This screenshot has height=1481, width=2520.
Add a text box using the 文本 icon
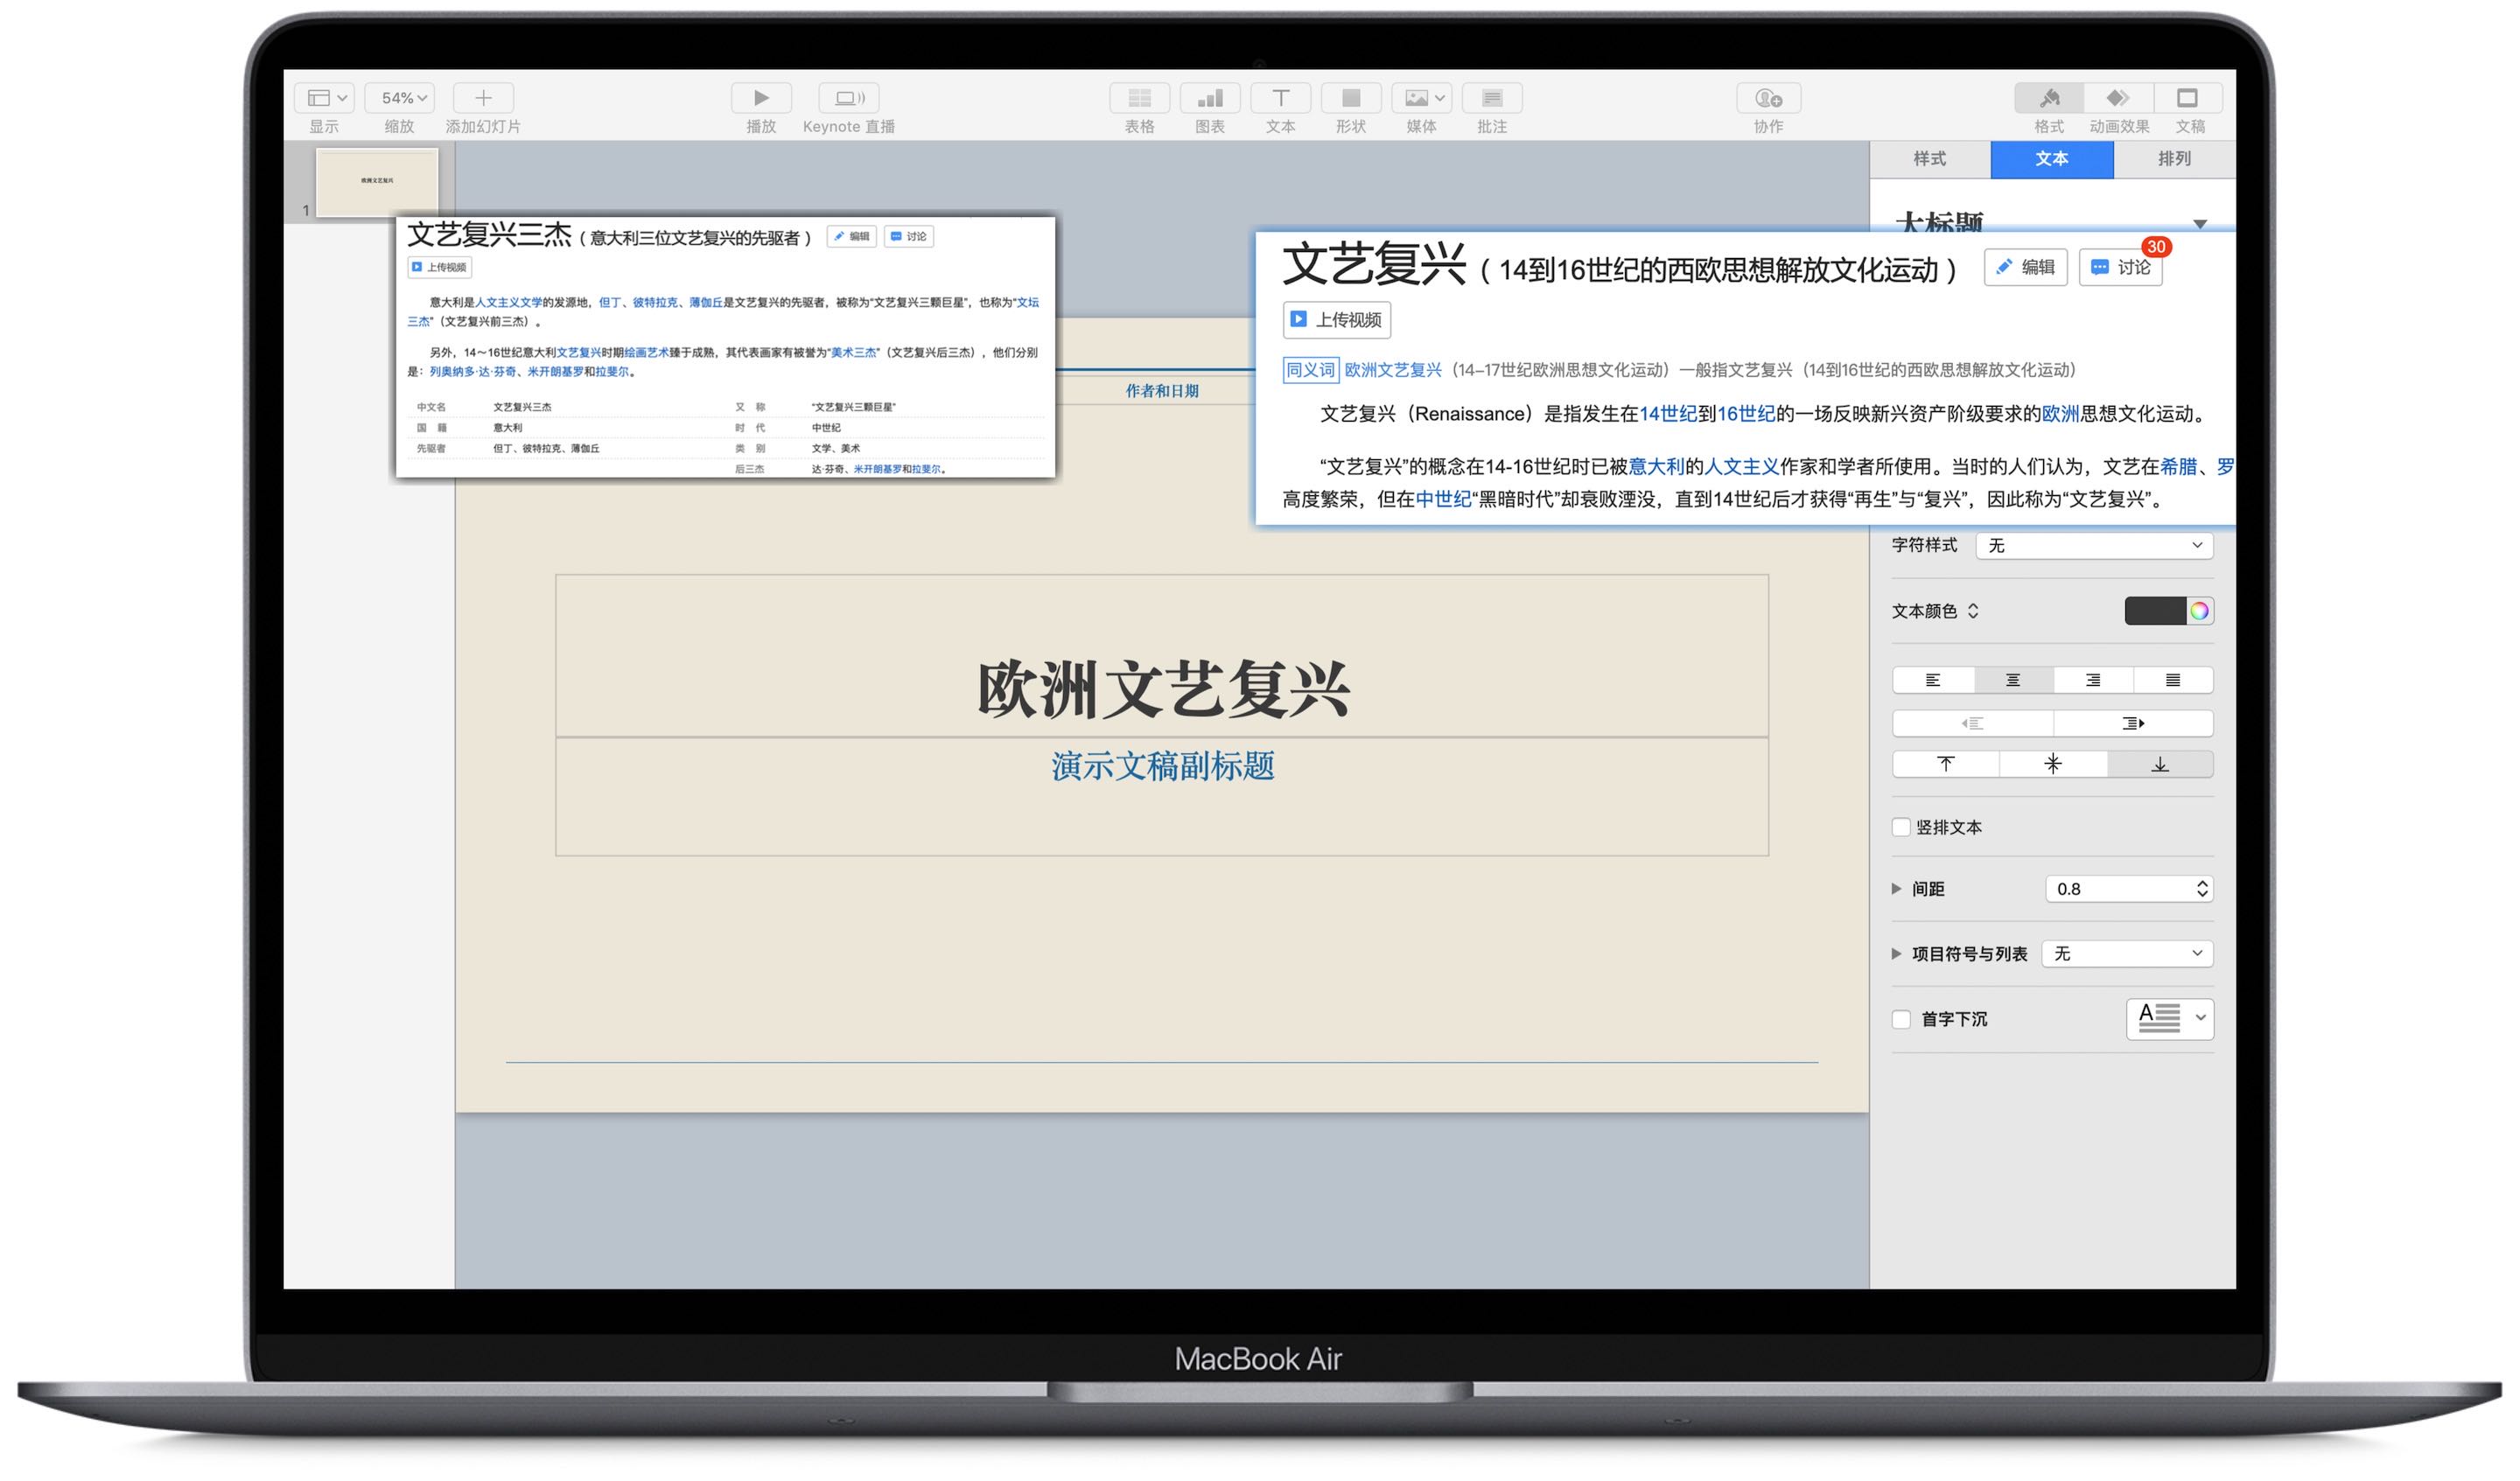coord(1281,98)
